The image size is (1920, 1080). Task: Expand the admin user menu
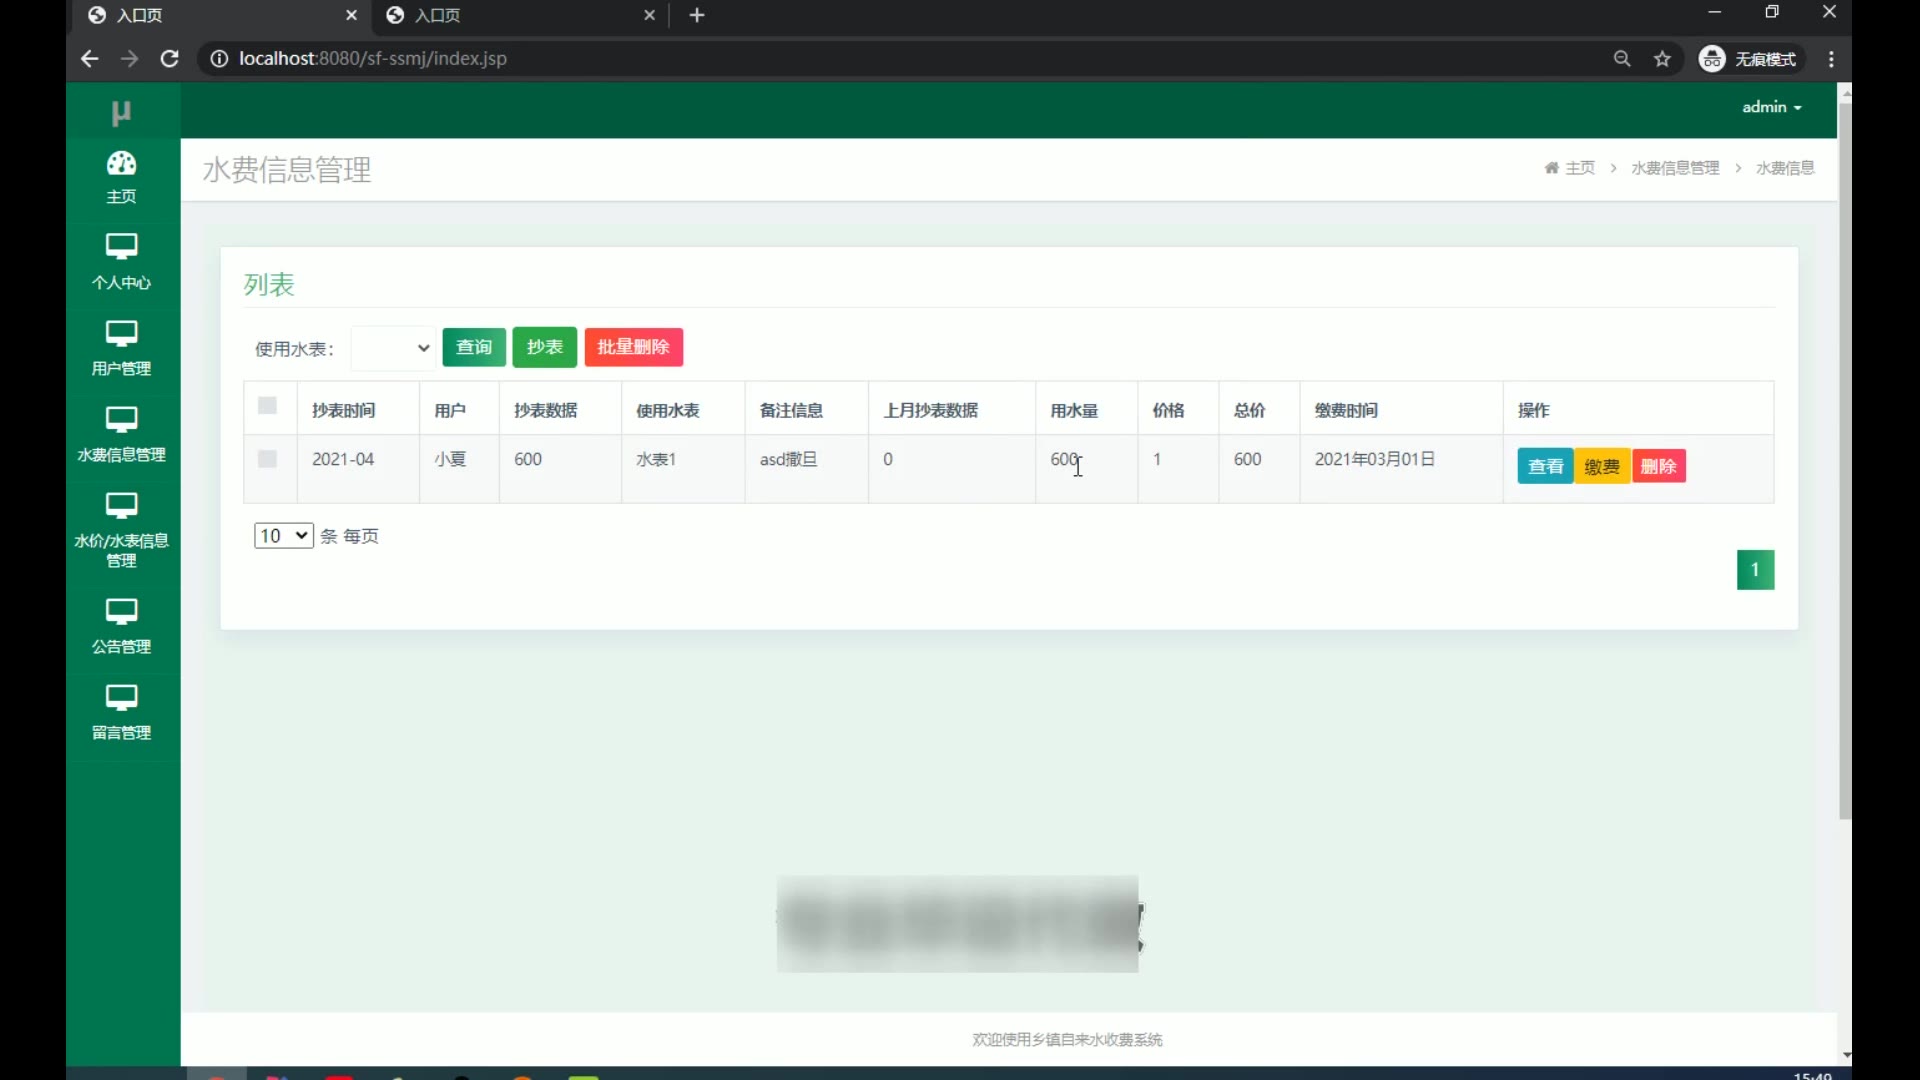tap(1771, 107)
